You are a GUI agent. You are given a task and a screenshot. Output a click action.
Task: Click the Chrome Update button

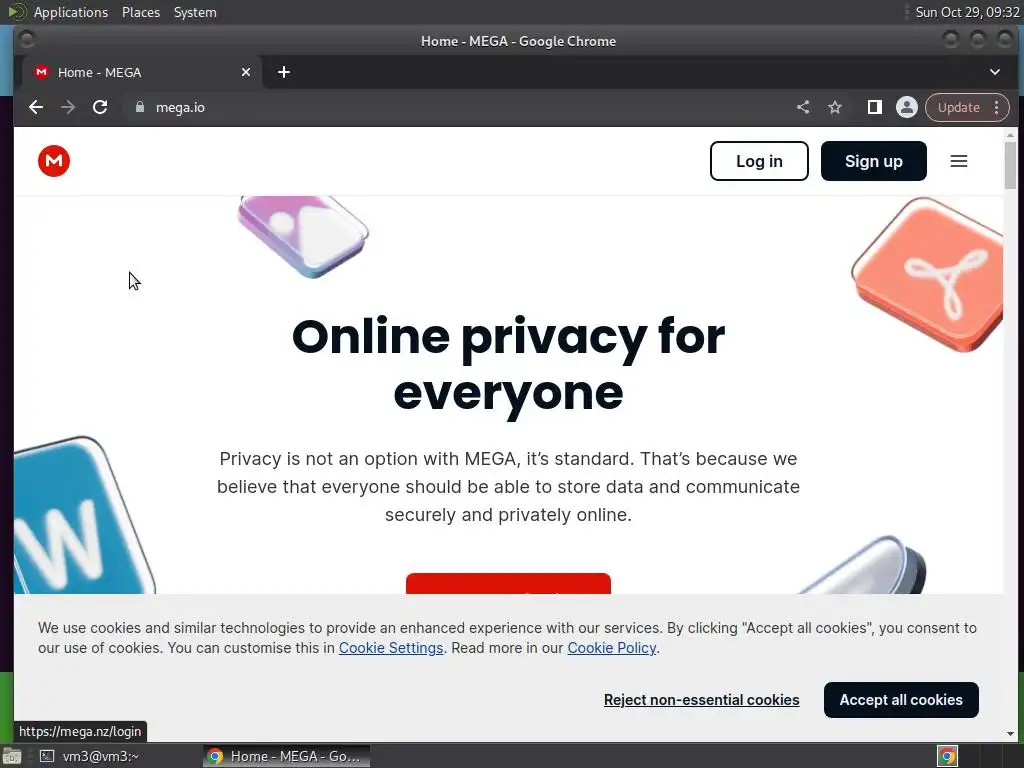tap(958, 107)
